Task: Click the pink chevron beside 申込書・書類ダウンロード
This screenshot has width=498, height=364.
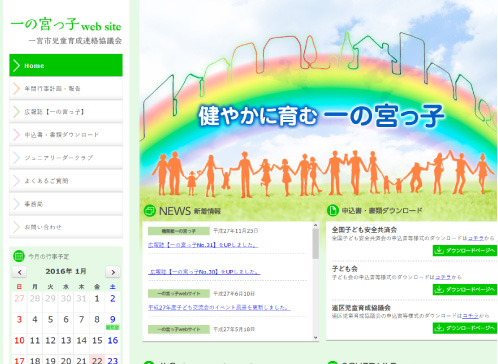Action: click(16, 135)
